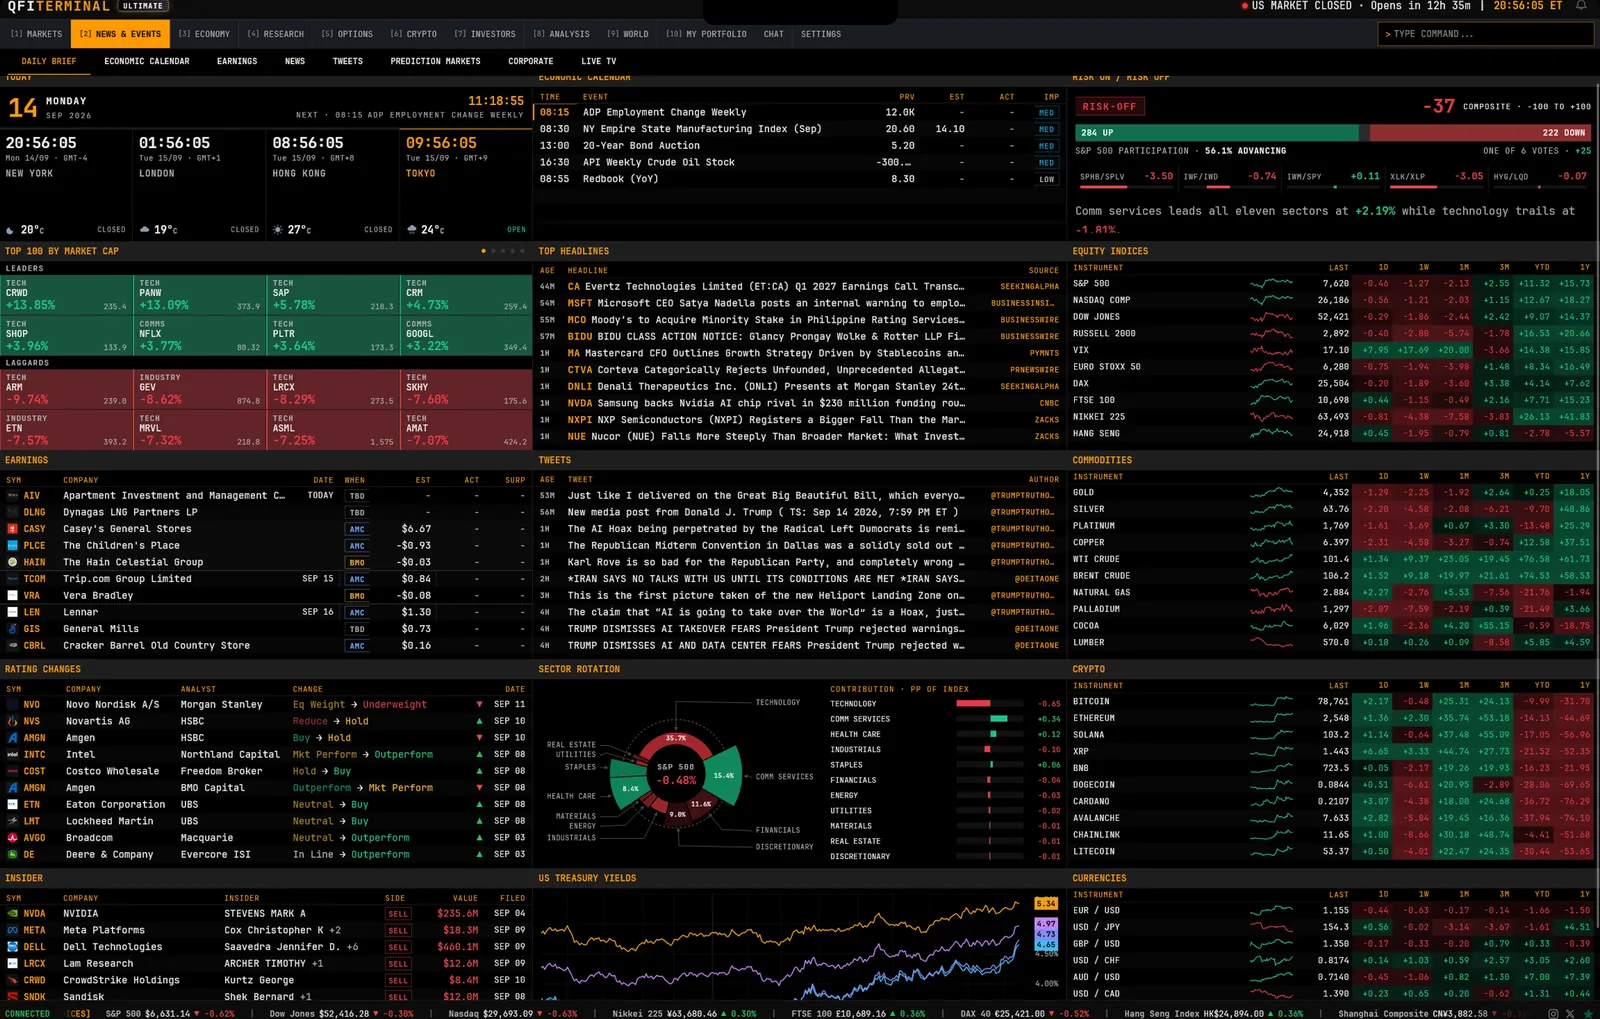Click the green star icon in status bar

1587,1013
